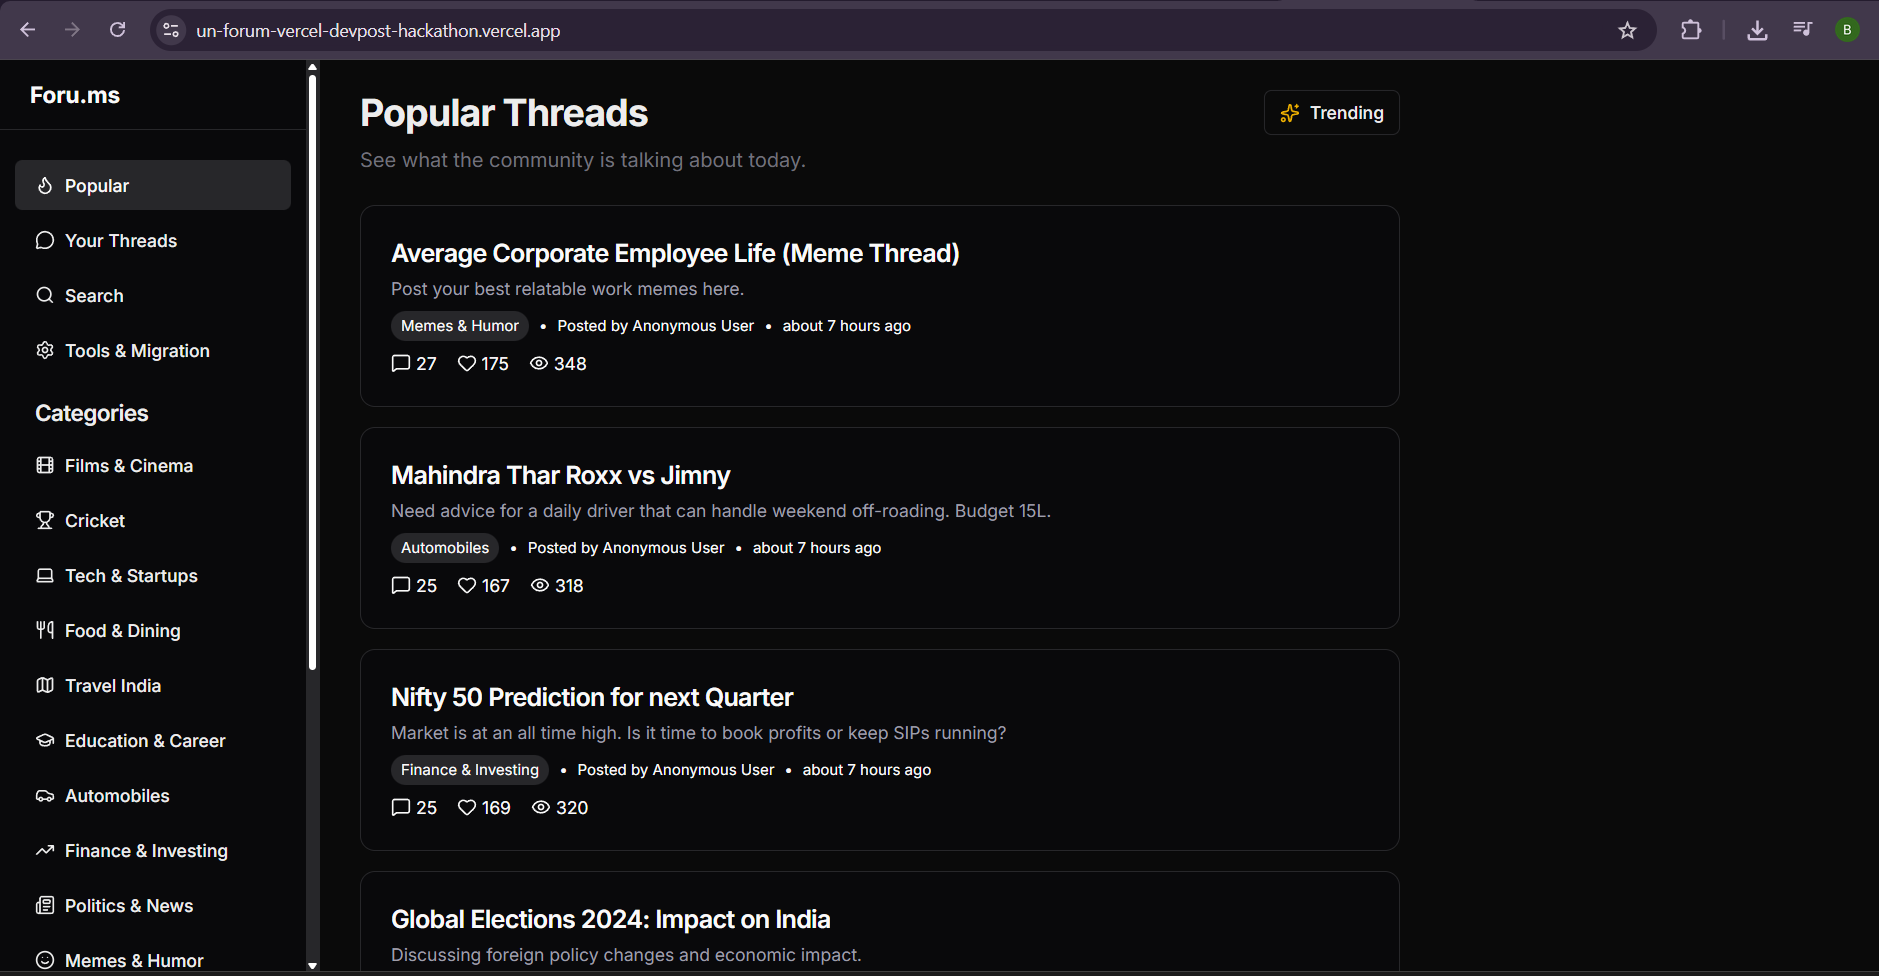Click the Food & Dining utensils icon

[45, 630]
